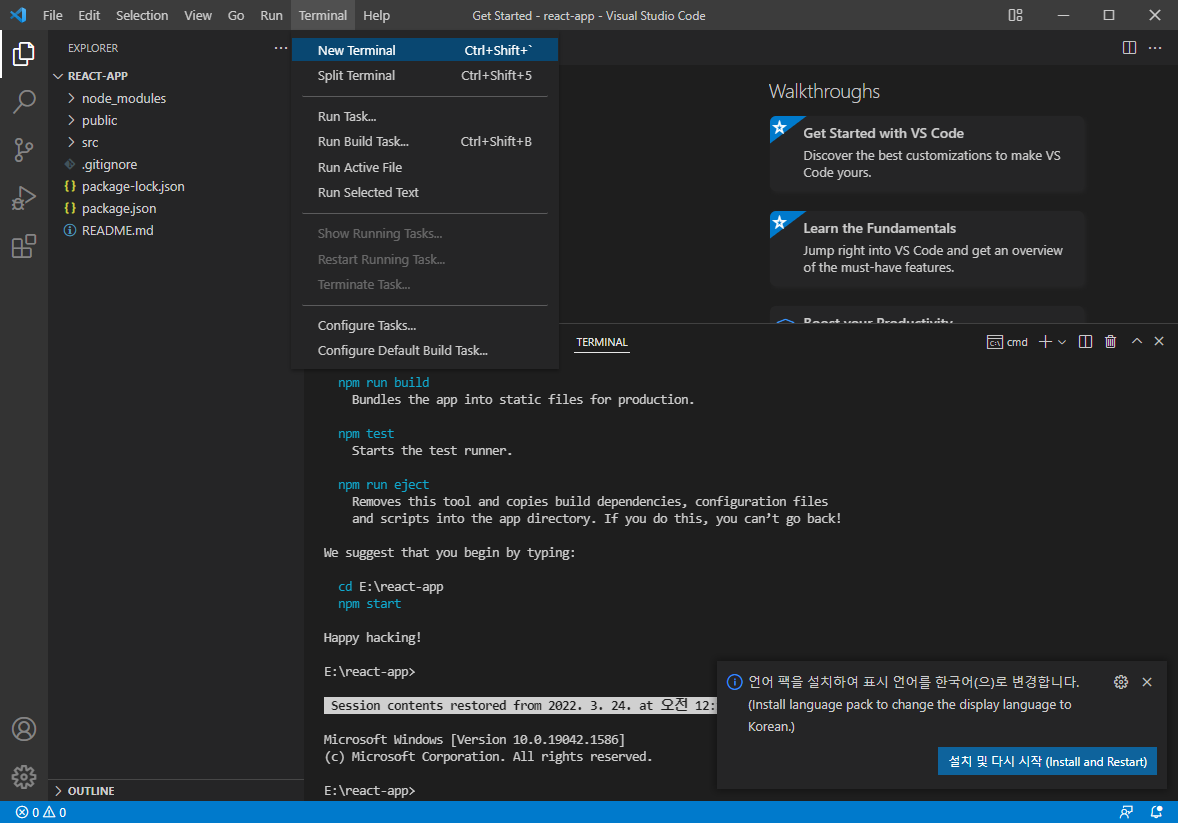Screen dimensions: 1178x823
Task: Choose Configure Tasks... entry
Action: click(424, 325)
